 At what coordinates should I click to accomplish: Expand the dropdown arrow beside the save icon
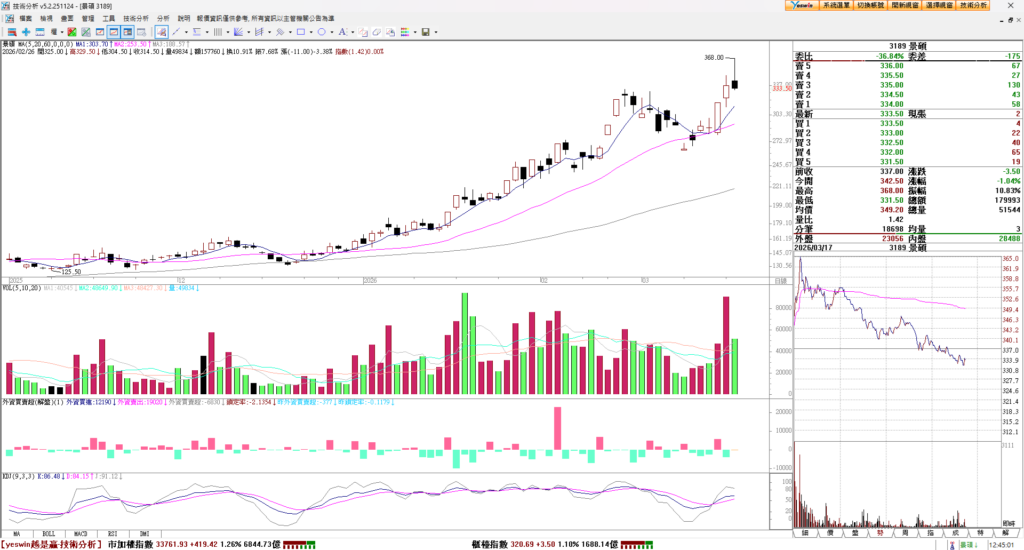click(x=436, y=32)
